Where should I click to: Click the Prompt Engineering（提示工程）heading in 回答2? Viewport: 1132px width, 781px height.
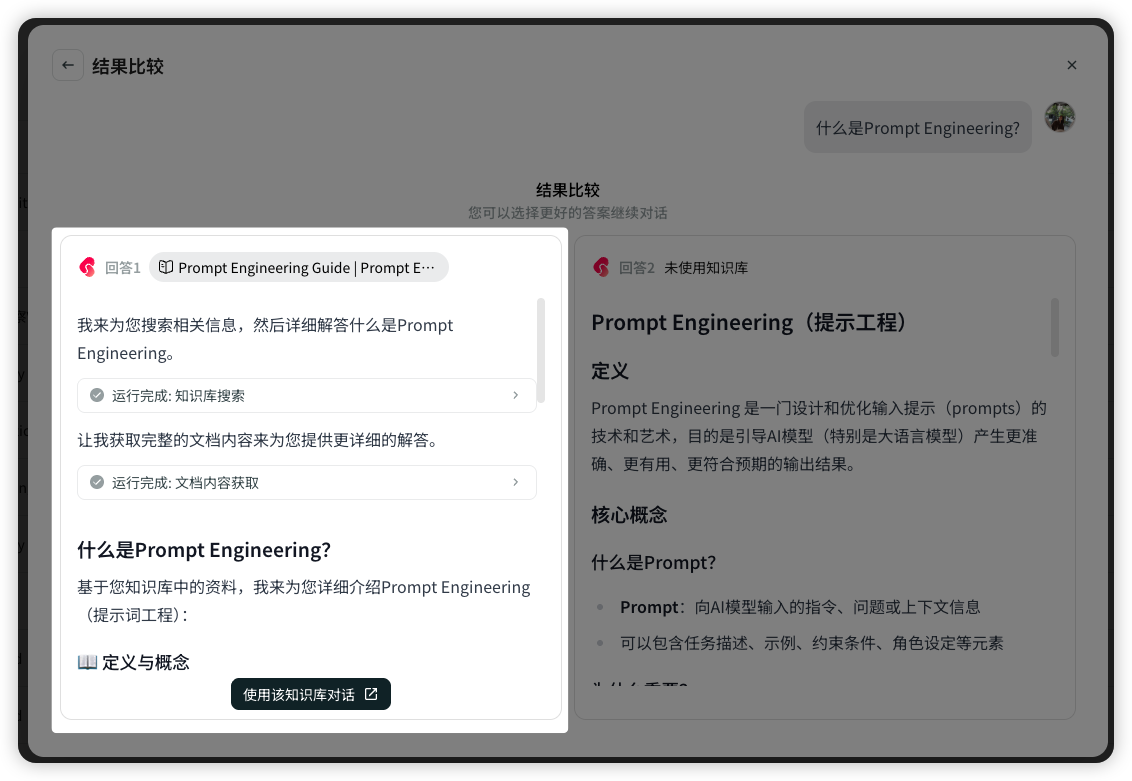coord(751,322)
